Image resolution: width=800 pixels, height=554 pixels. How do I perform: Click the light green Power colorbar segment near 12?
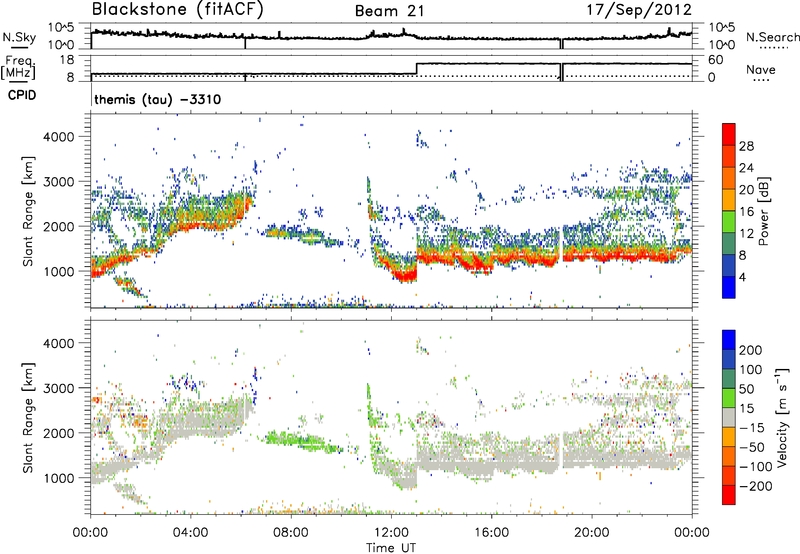[x=729, y=222]
